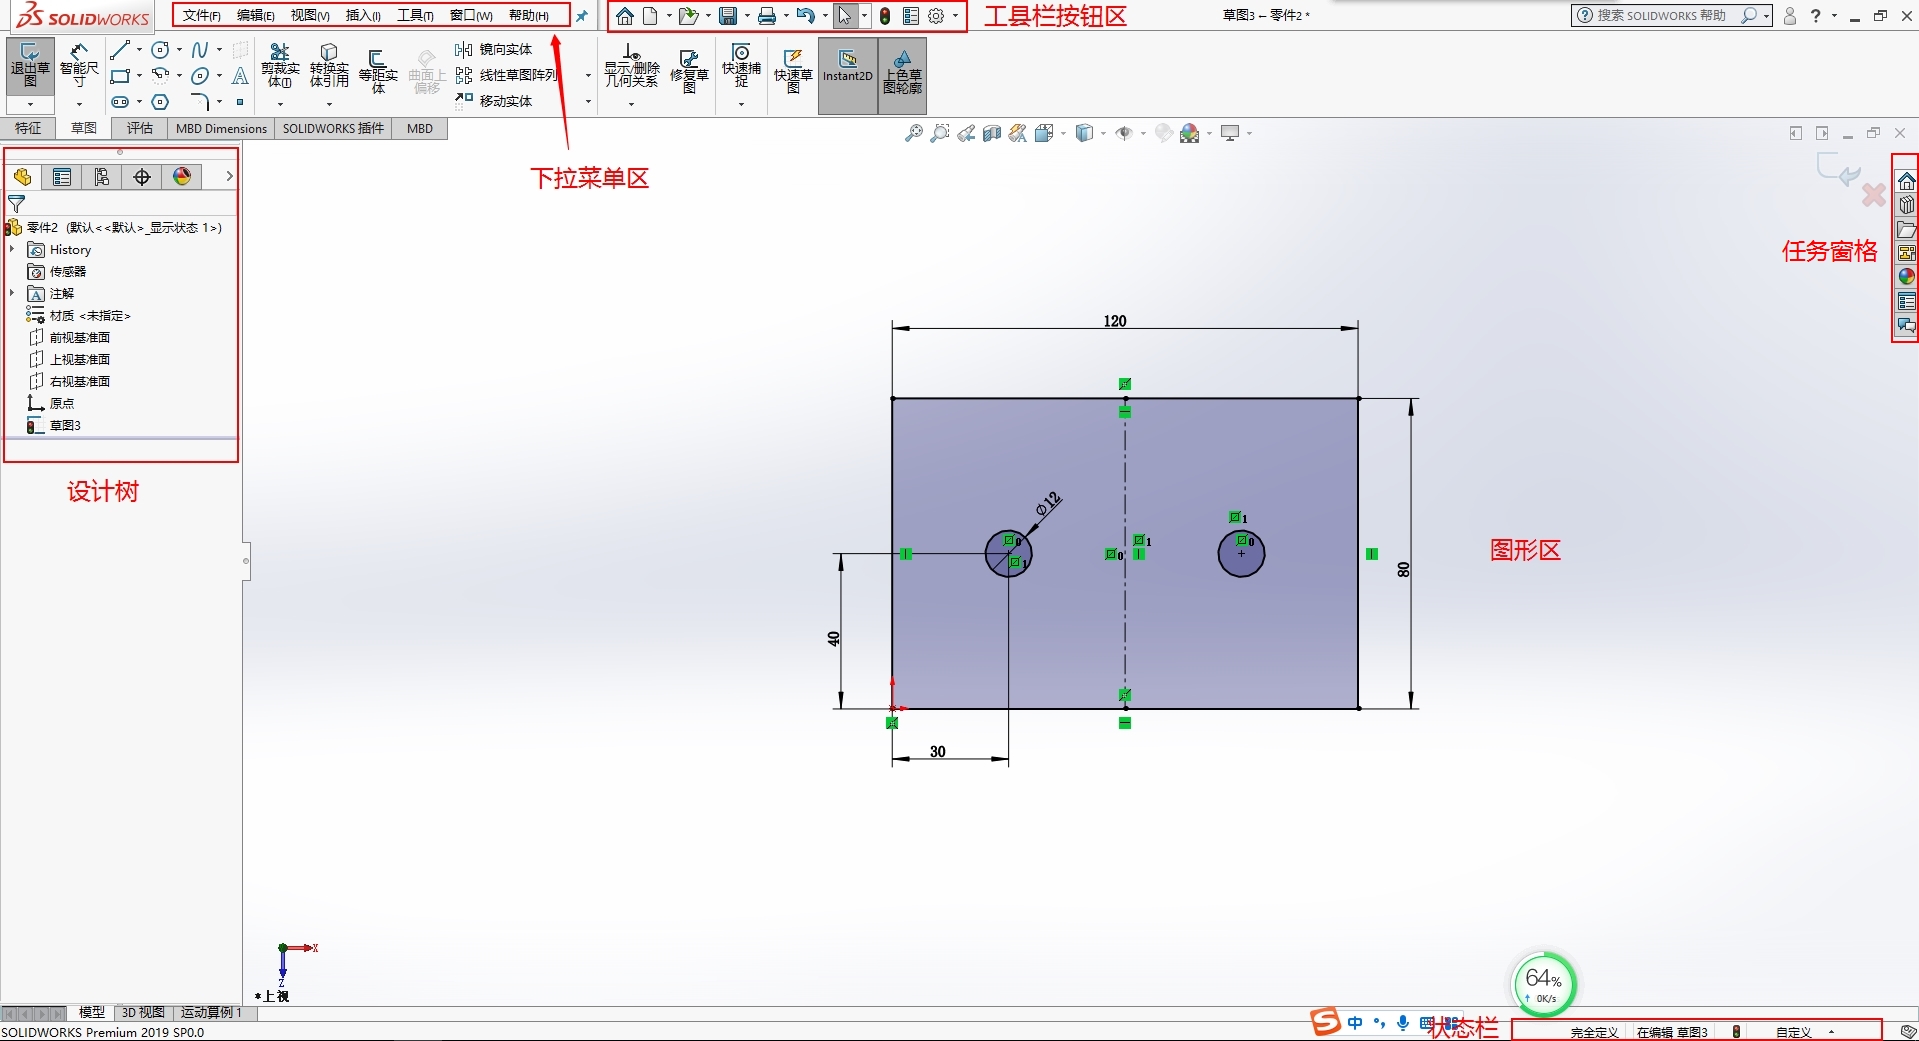
Task: Click the Zoom to Fit icon
Action: (x=914, y=133)
